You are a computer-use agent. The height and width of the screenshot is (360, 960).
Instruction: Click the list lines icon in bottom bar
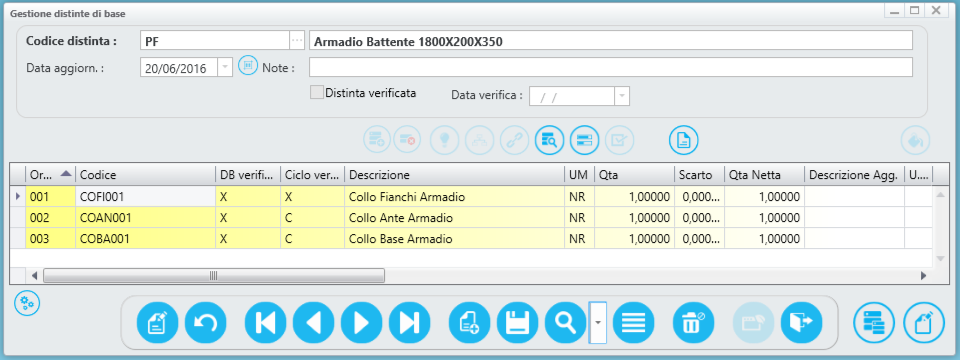633,323
